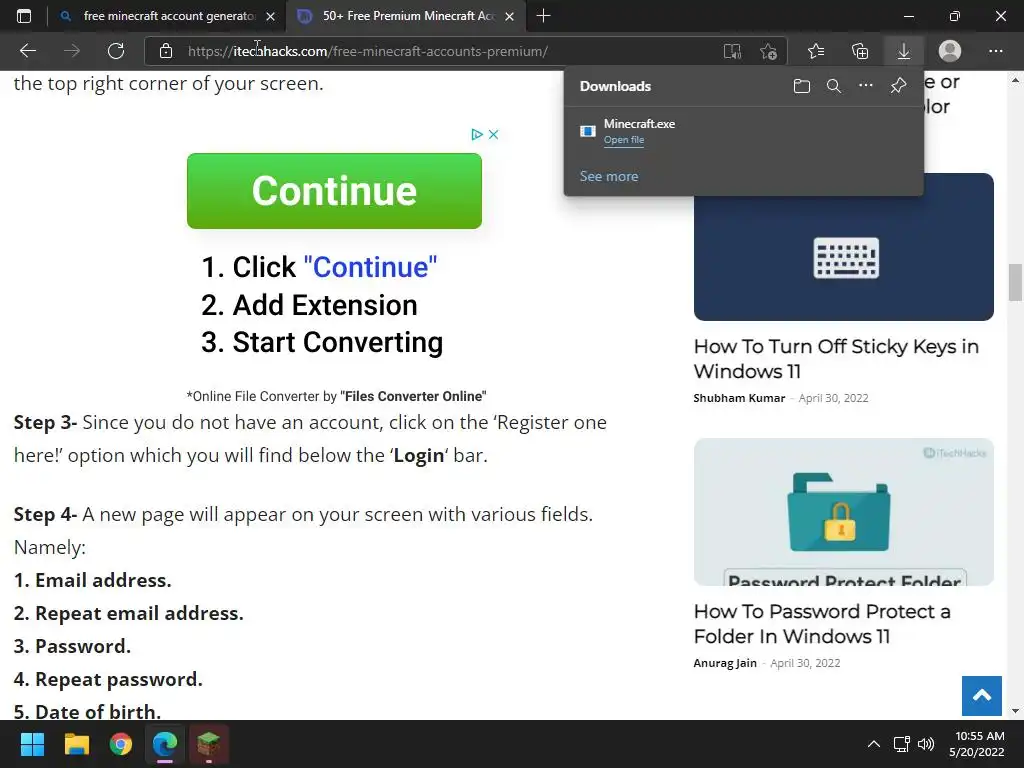Open downloads folder from Downloads panel

tap(802, 86)
